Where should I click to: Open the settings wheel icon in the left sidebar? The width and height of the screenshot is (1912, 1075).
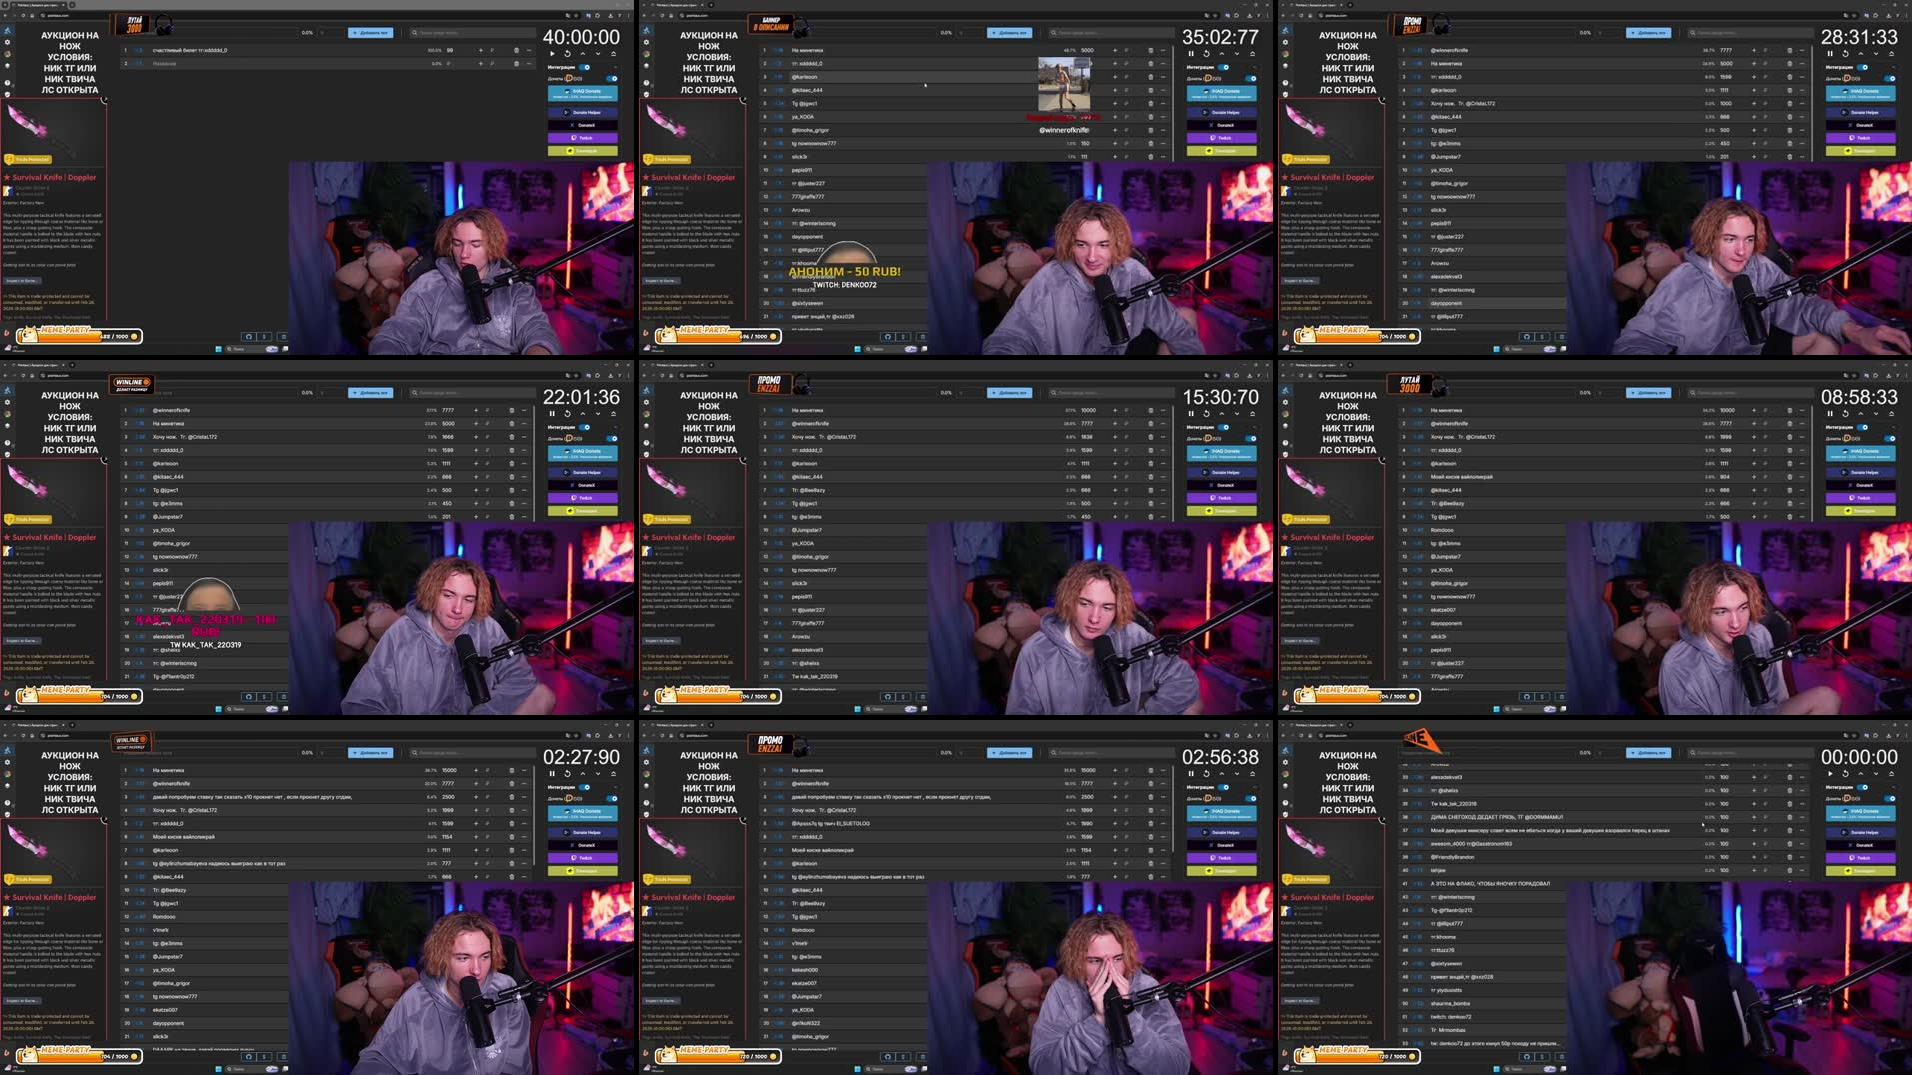click(x=7, y=42)
